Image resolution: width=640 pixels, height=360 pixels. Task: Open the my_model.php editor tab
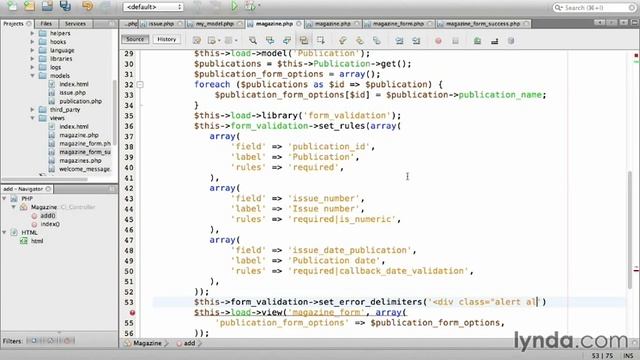tap(215, 24)
